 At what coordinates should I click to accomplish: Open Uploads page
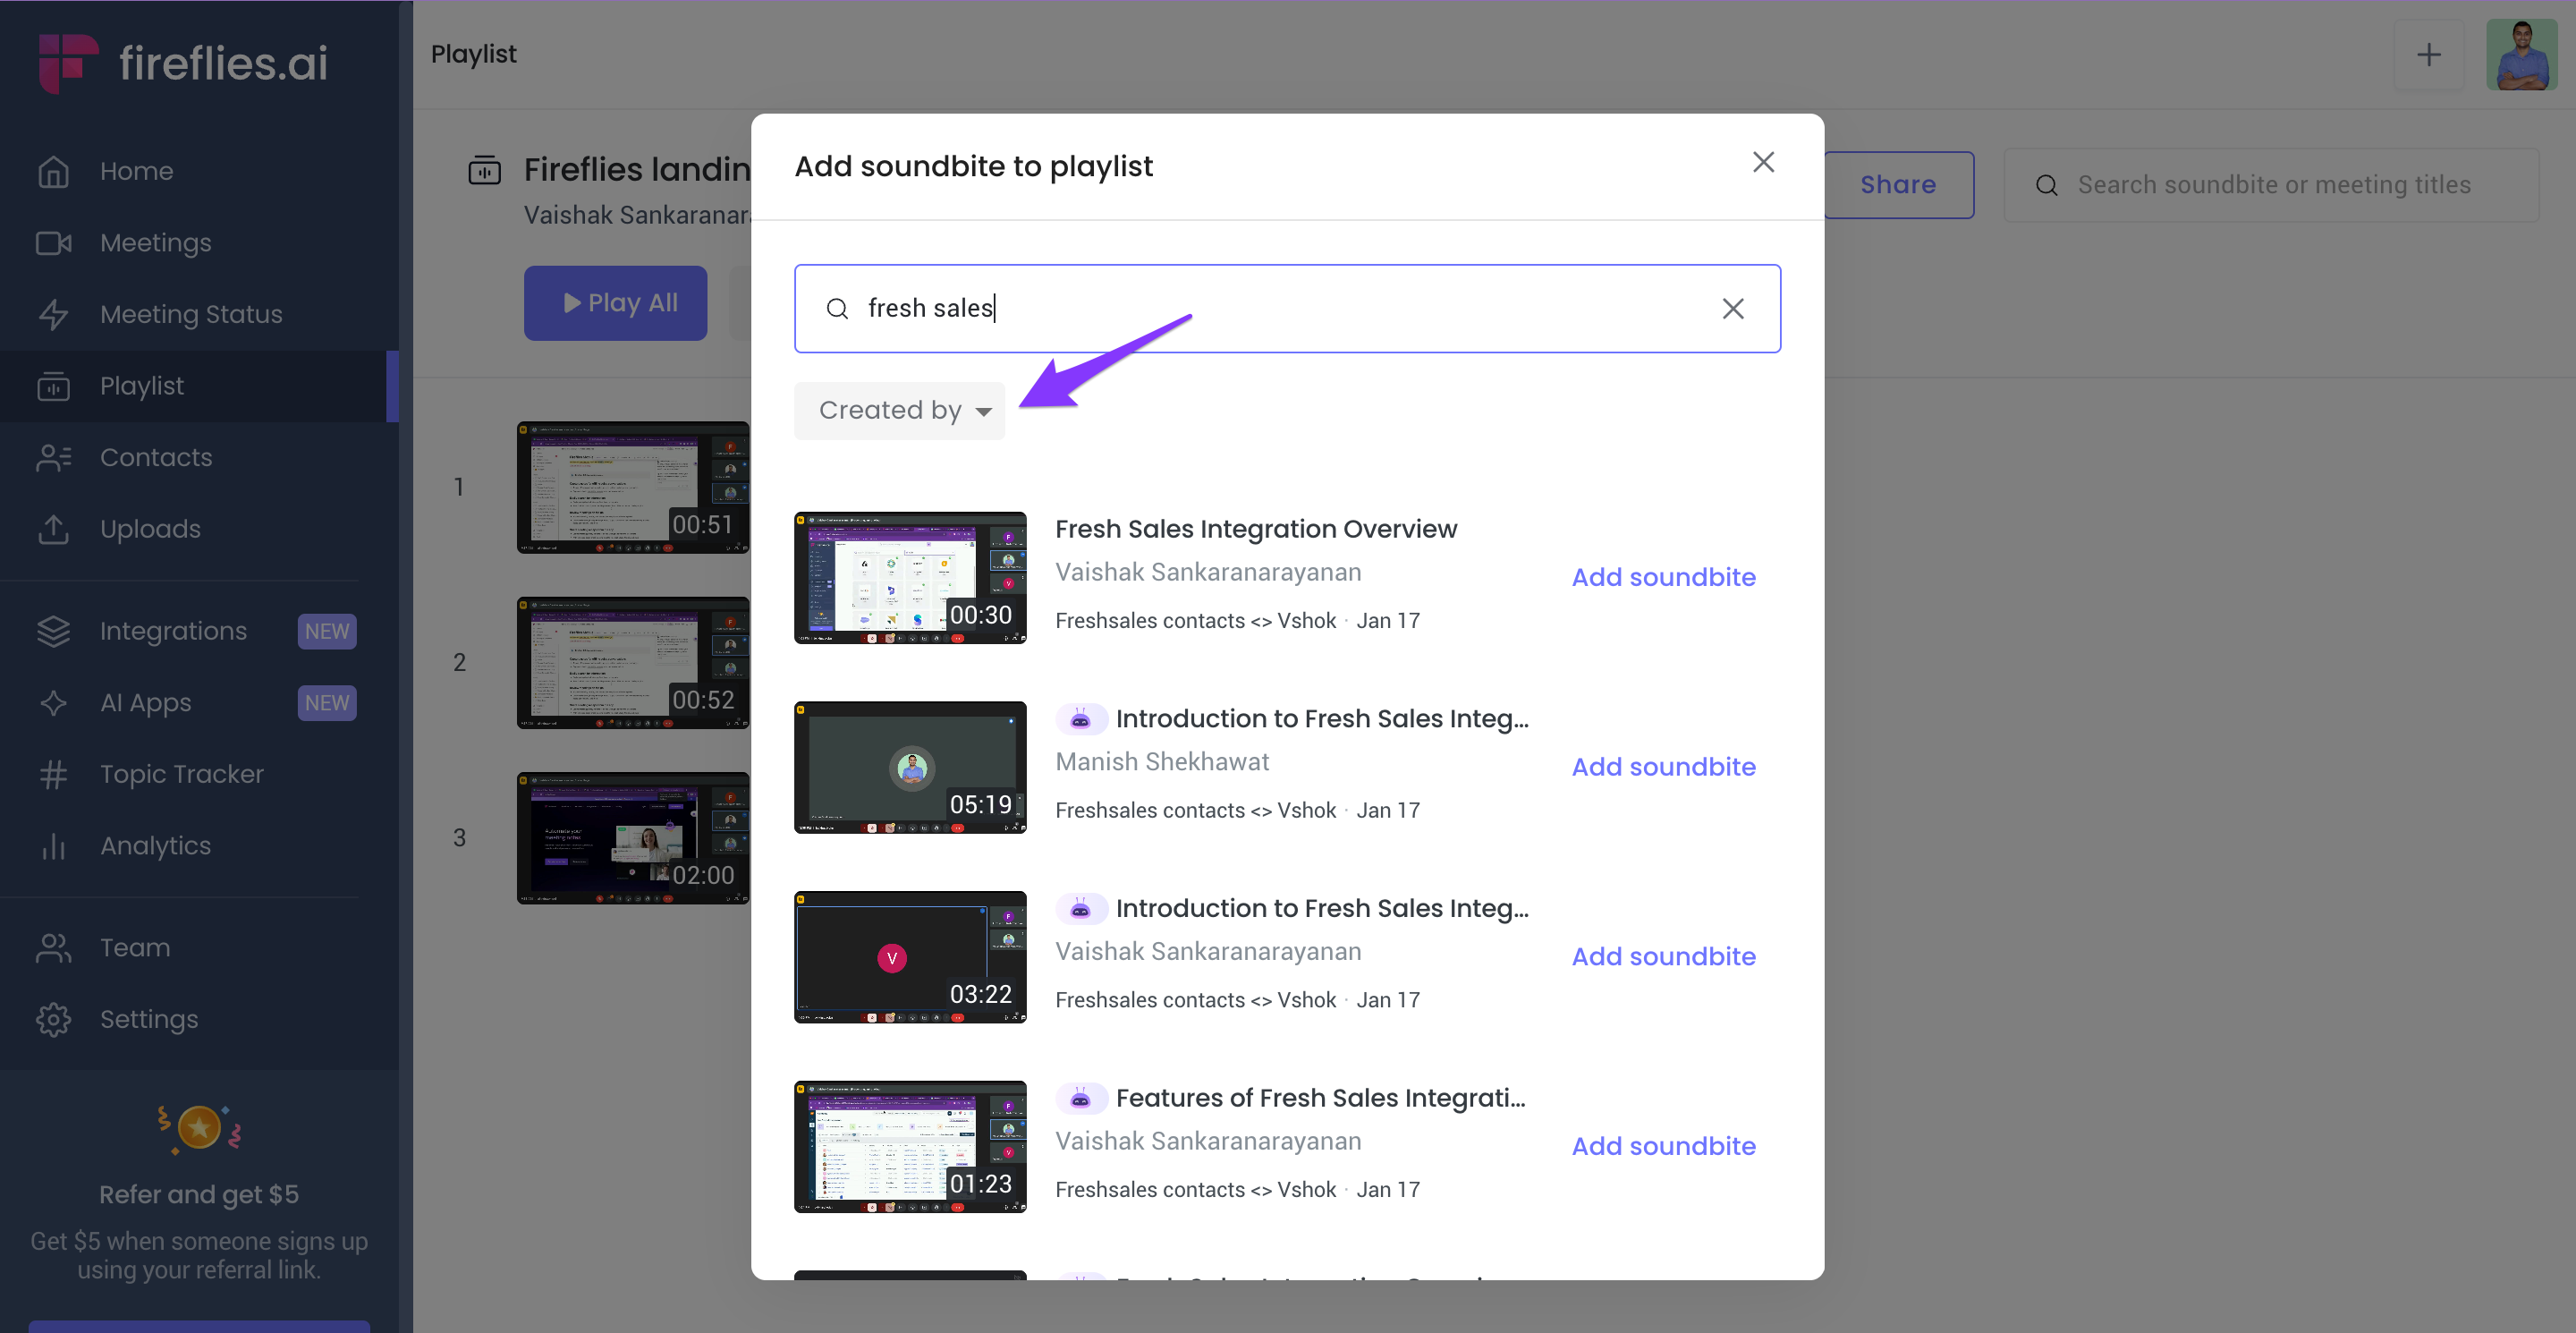[x=150, y=529]
